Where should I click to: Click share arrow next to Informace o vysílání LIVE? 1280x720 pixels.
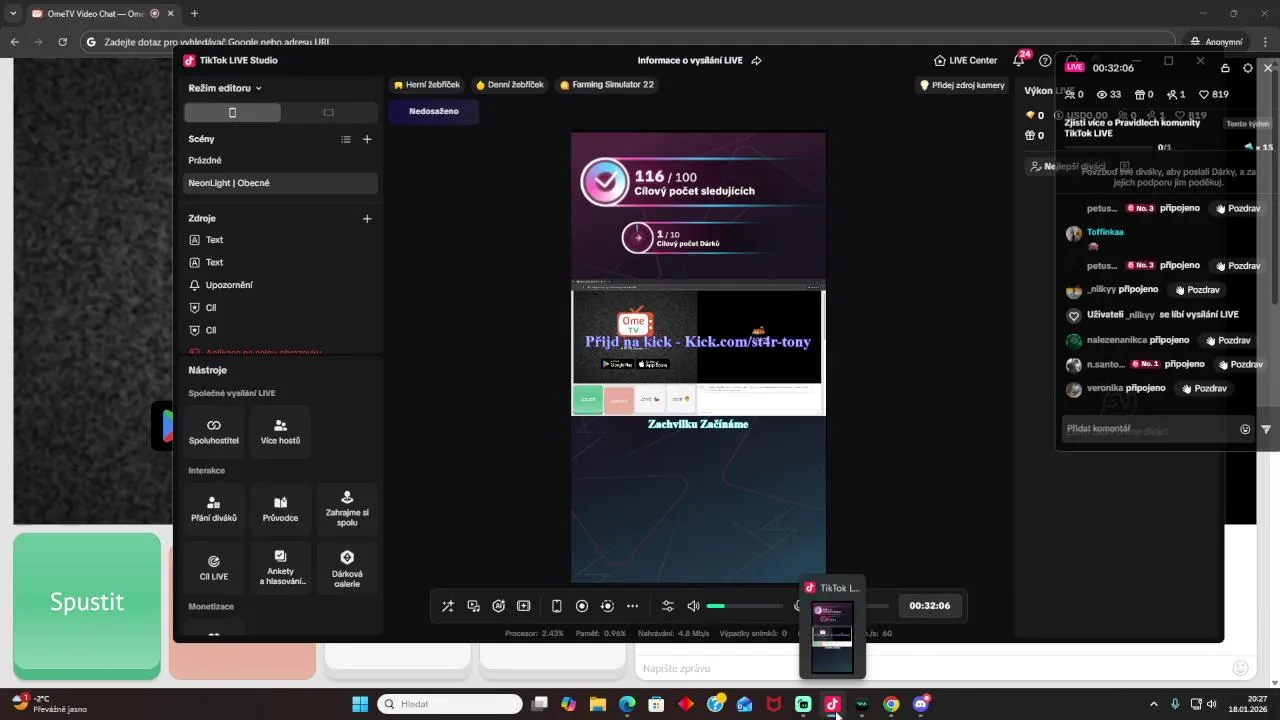click(x=757, y=60)
